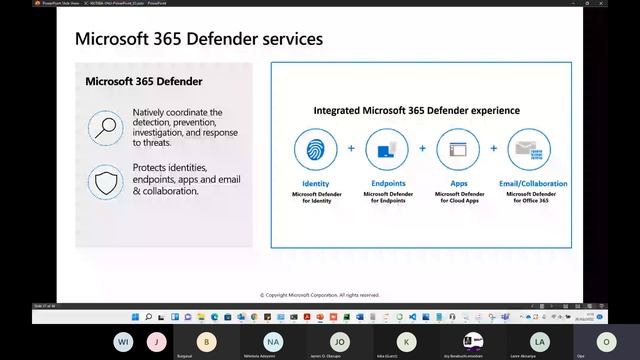Open taskbar Search magnifier
The width and height of the screenshot is (640, 360).
click(x=149, y=317)
